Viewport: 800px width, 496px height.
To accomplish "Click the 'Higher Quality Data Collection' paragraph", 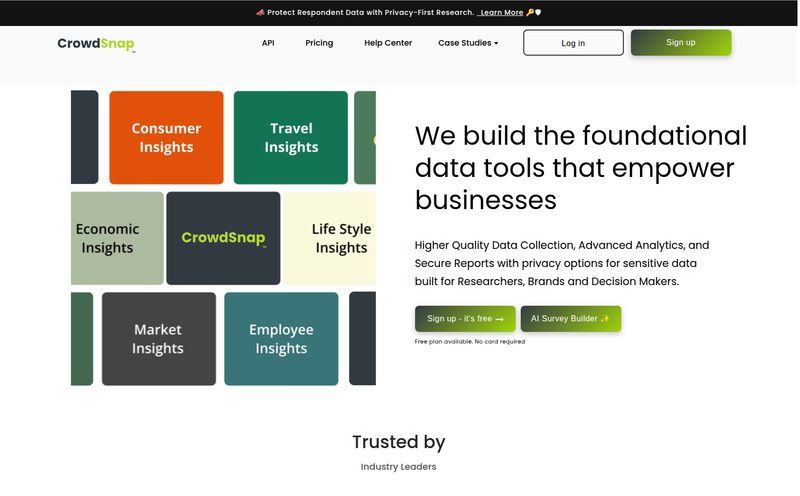I will 561,263.
